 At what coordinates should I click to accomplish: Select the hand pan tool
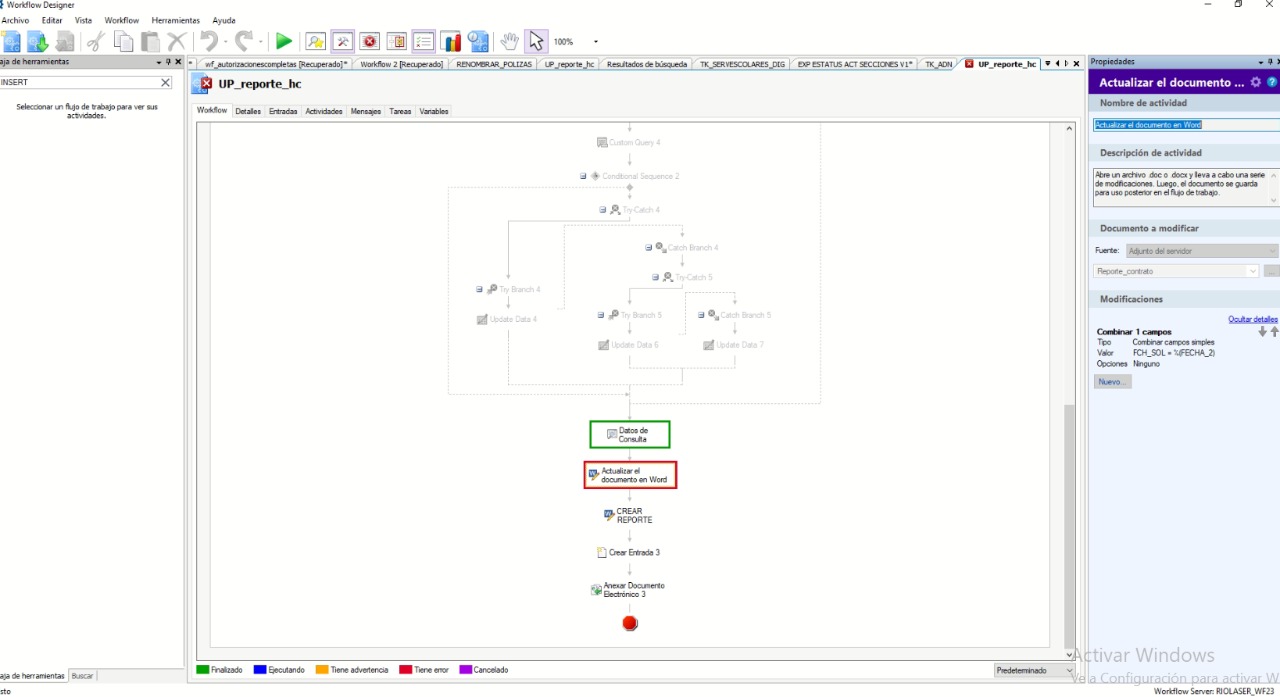pyautogui.click(x=510, y=42)
